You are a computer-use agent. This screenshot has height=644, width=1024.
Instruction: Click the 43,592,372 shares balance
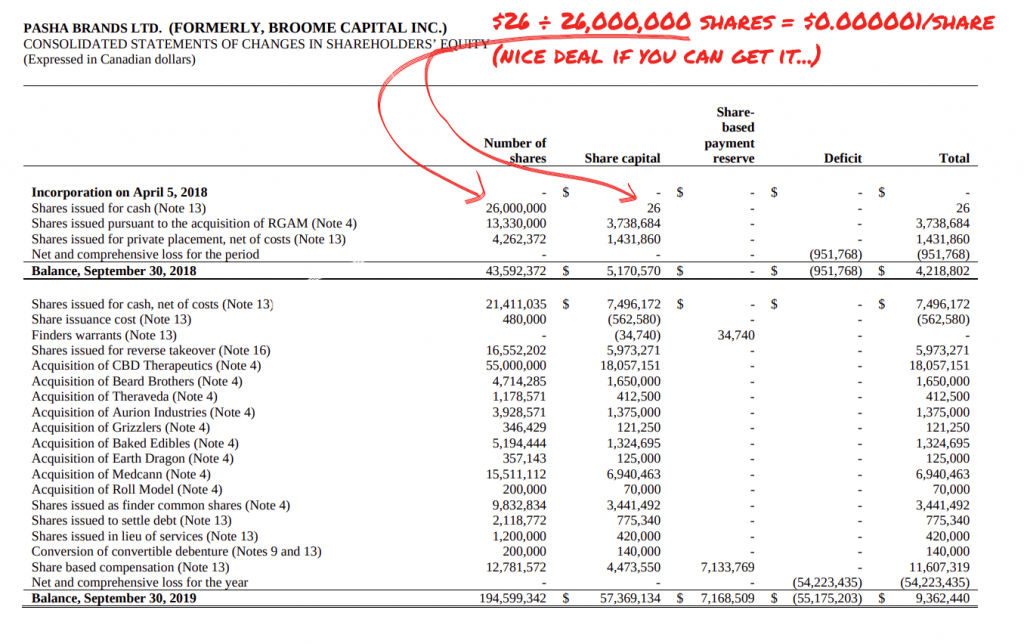coord(516,270)
